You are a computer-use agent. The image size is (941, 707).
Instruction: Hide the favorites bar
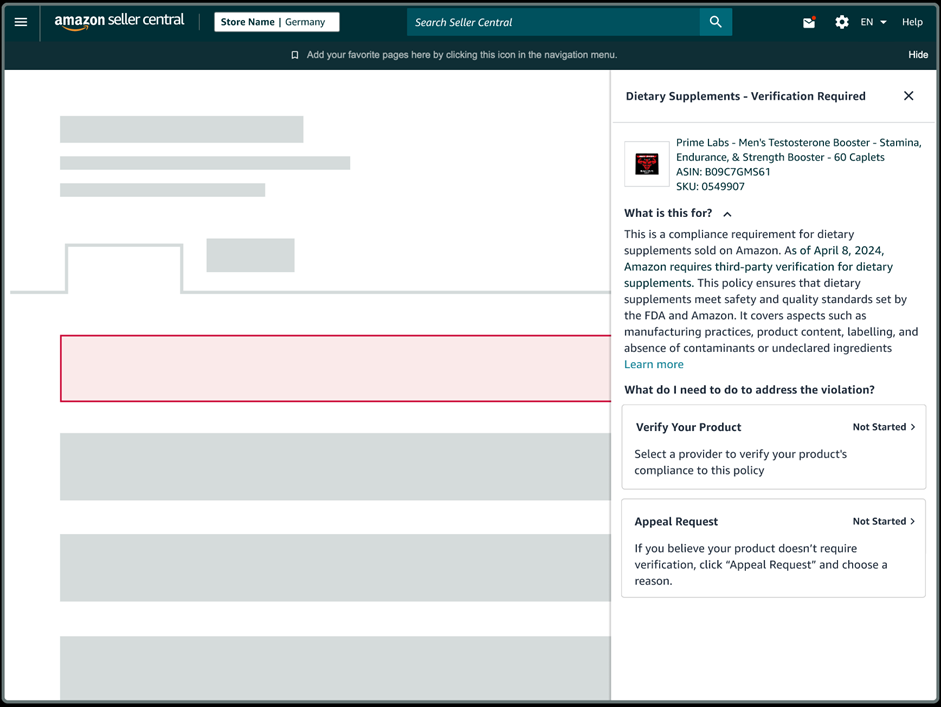click(x=917, y=55)
